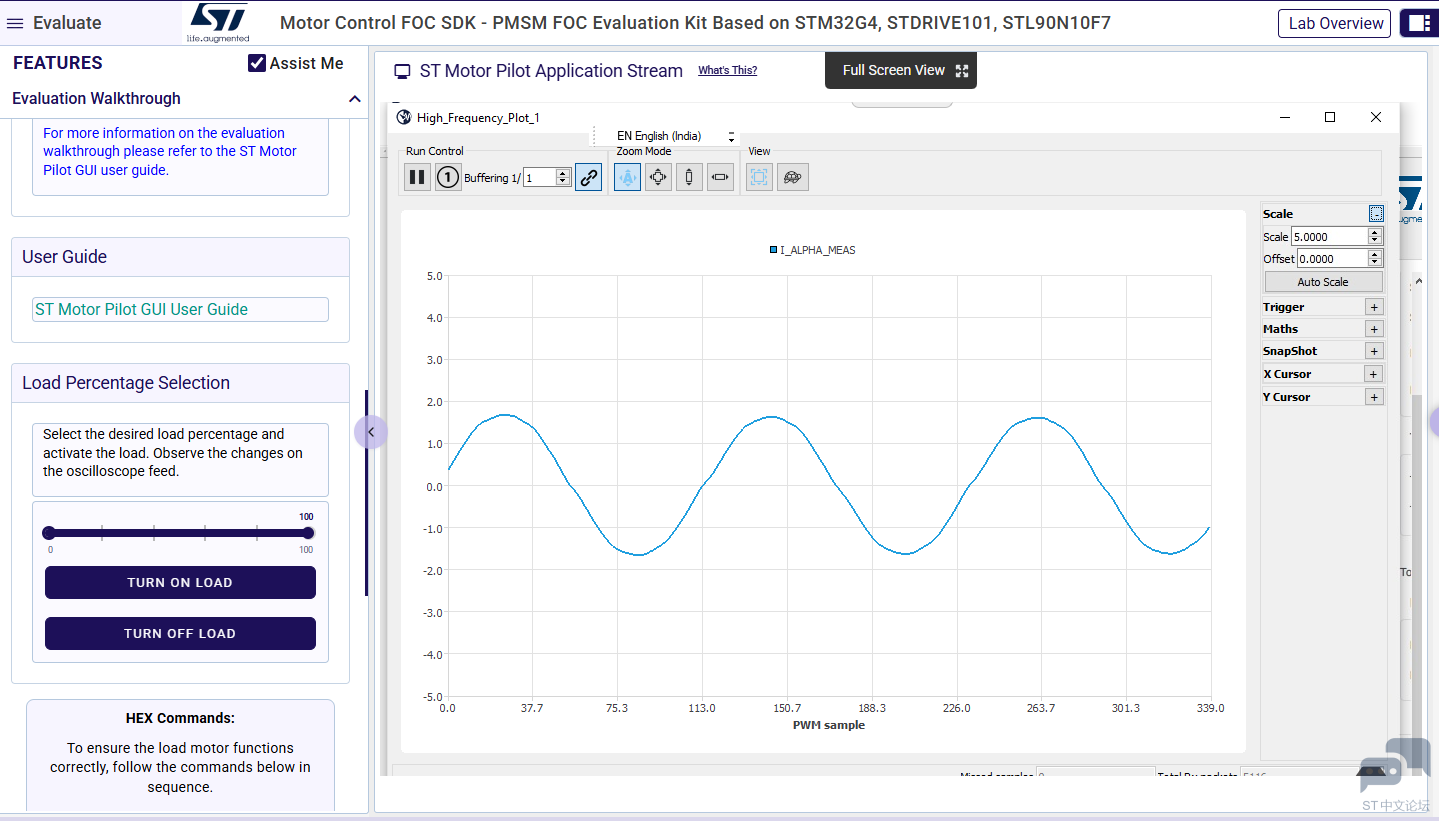Open the EN English (India) language dropdown
This screenshot has width=1439, height=821.
tap(674, 136)
